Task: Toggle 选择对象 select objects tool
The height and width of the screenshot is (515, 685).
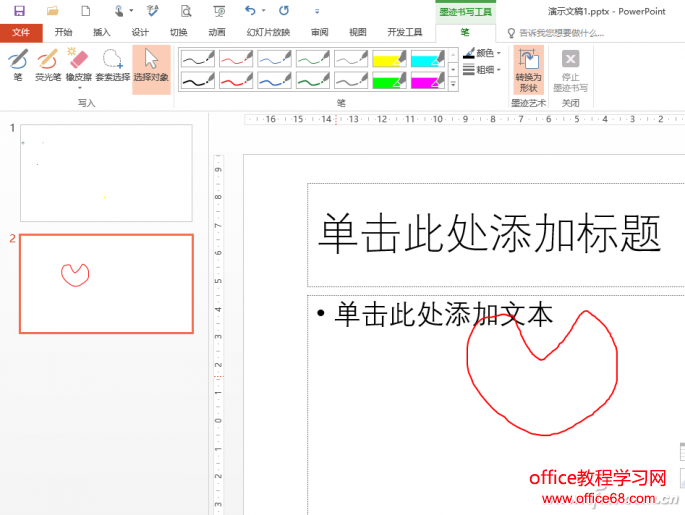Action: coord(151,69)
